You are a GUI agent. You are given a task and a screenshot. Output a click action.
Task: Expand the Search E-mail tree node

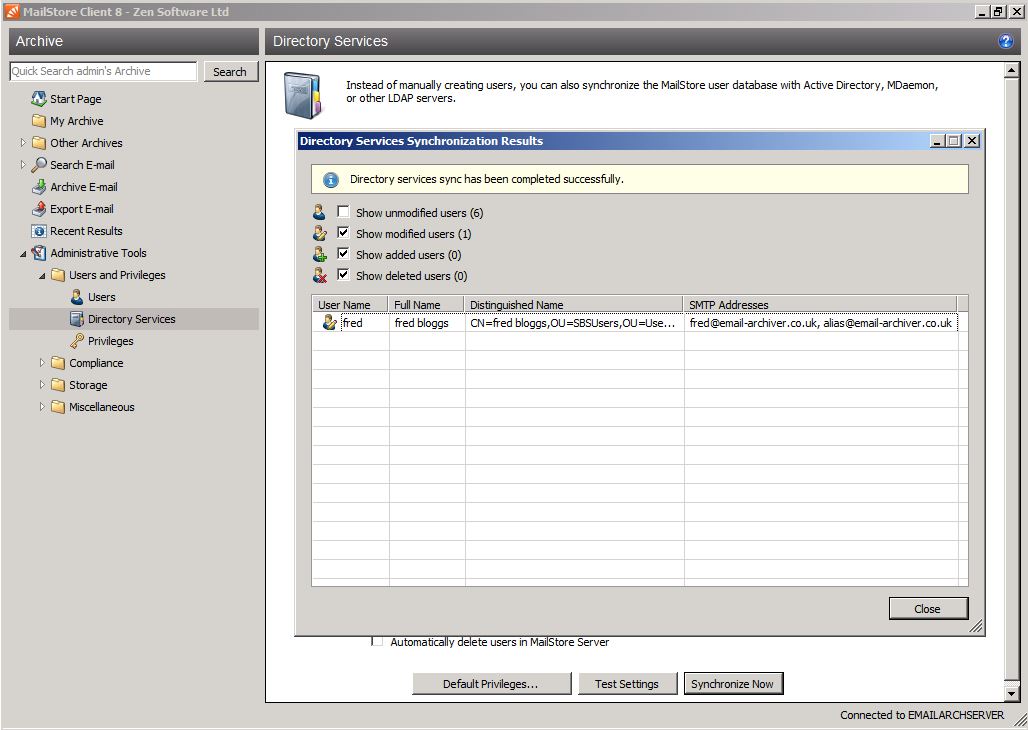pyautogui.click(x=23, y=165)
